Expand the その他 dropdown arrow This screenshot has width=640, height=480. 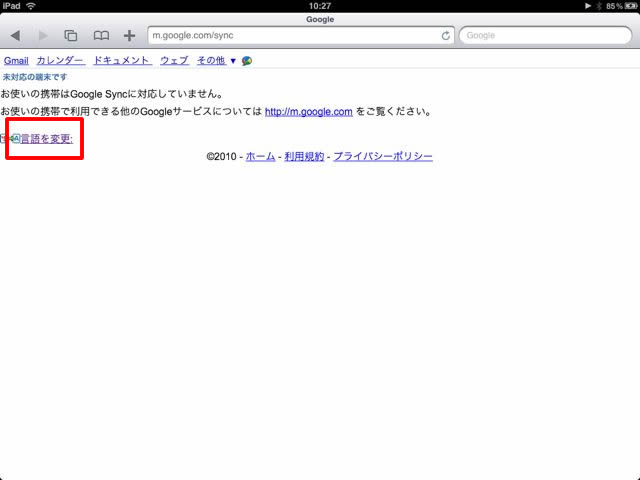pos(233,61)
